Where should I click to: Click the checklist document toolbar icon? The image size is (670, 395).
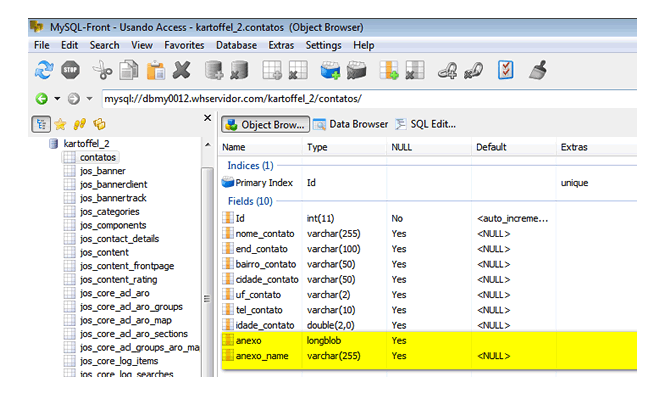(x=505, y=70)
